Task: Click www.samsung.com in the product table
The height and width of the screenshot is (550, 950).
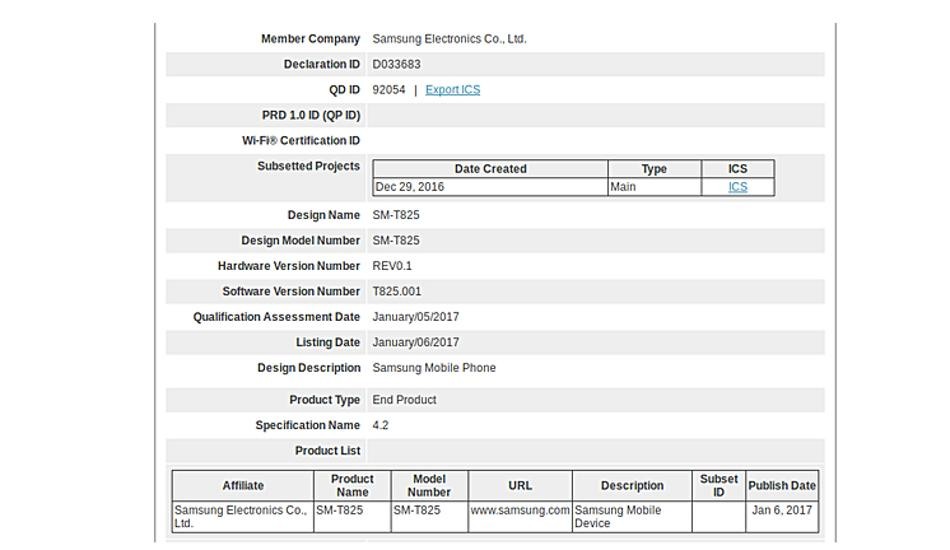Action: click(519, 510)
